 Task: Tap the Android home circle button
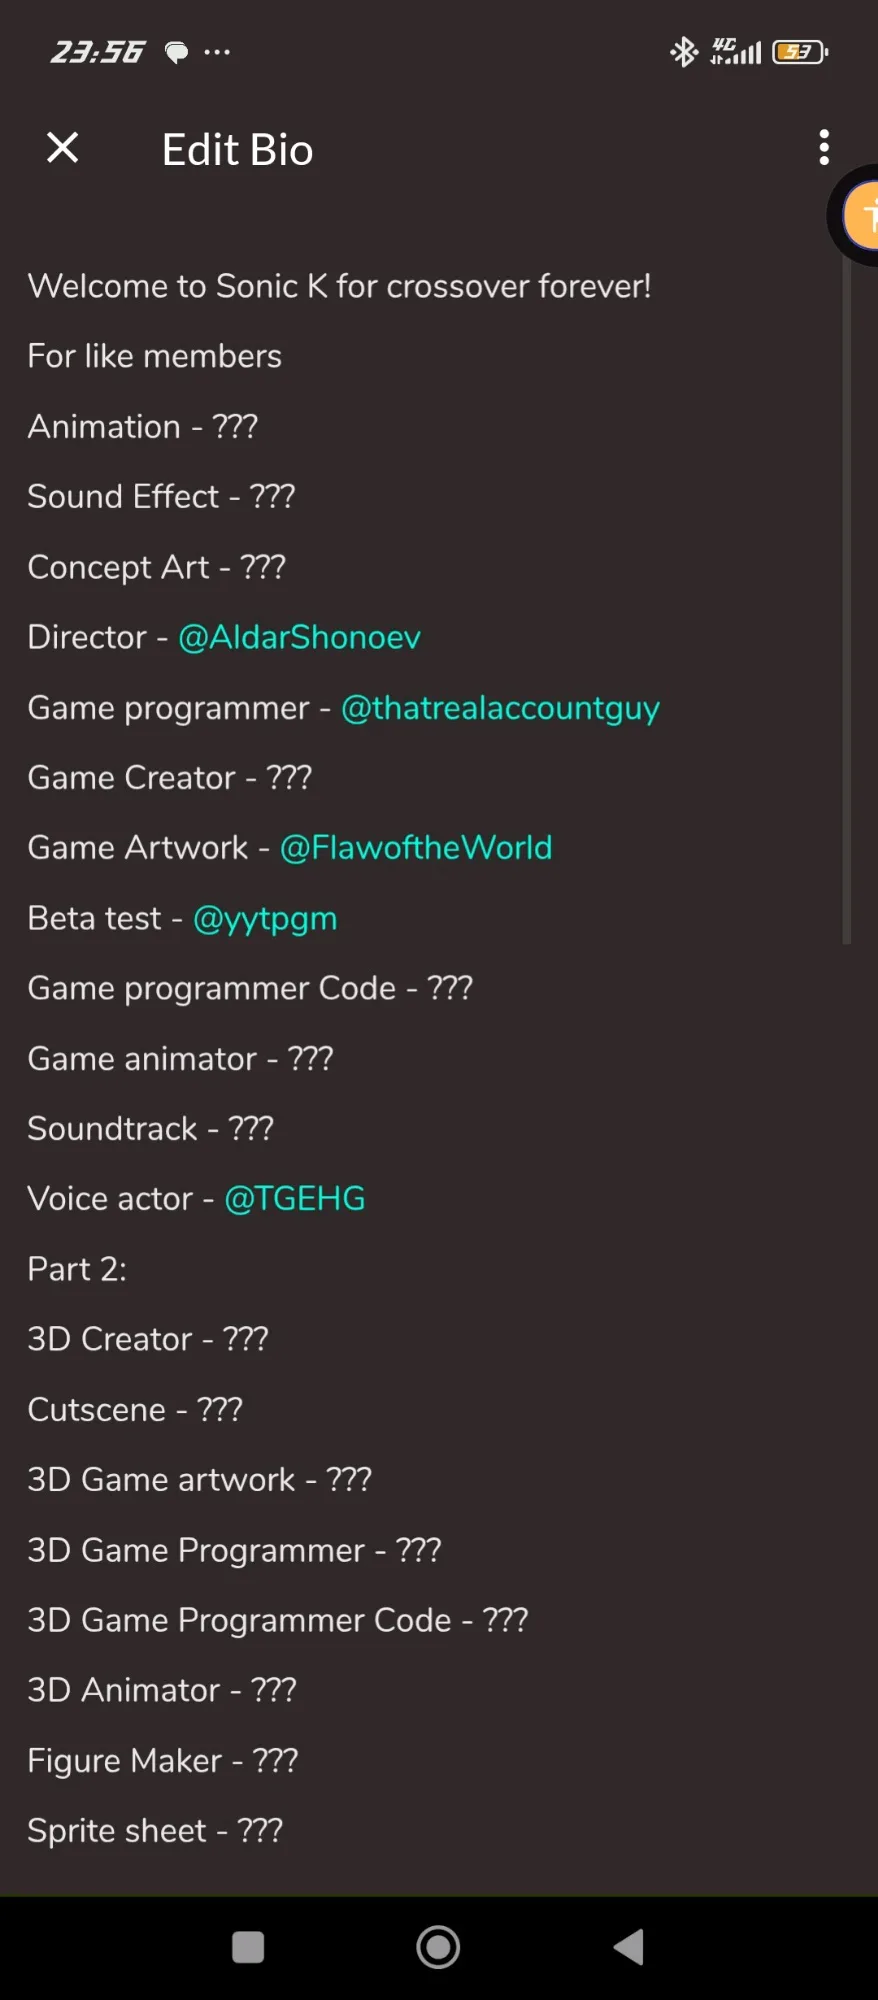click(438, 1947)
